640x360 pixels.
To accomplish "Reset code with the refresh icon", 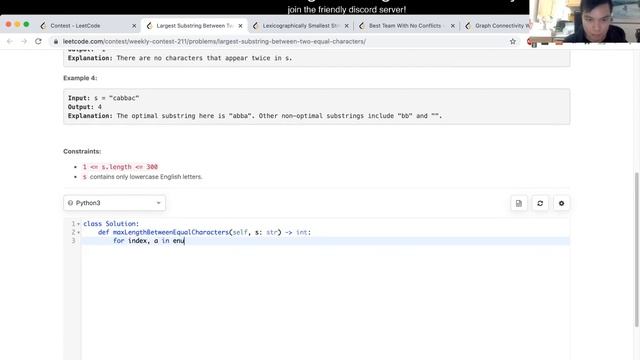I will (x=540, y=203).
